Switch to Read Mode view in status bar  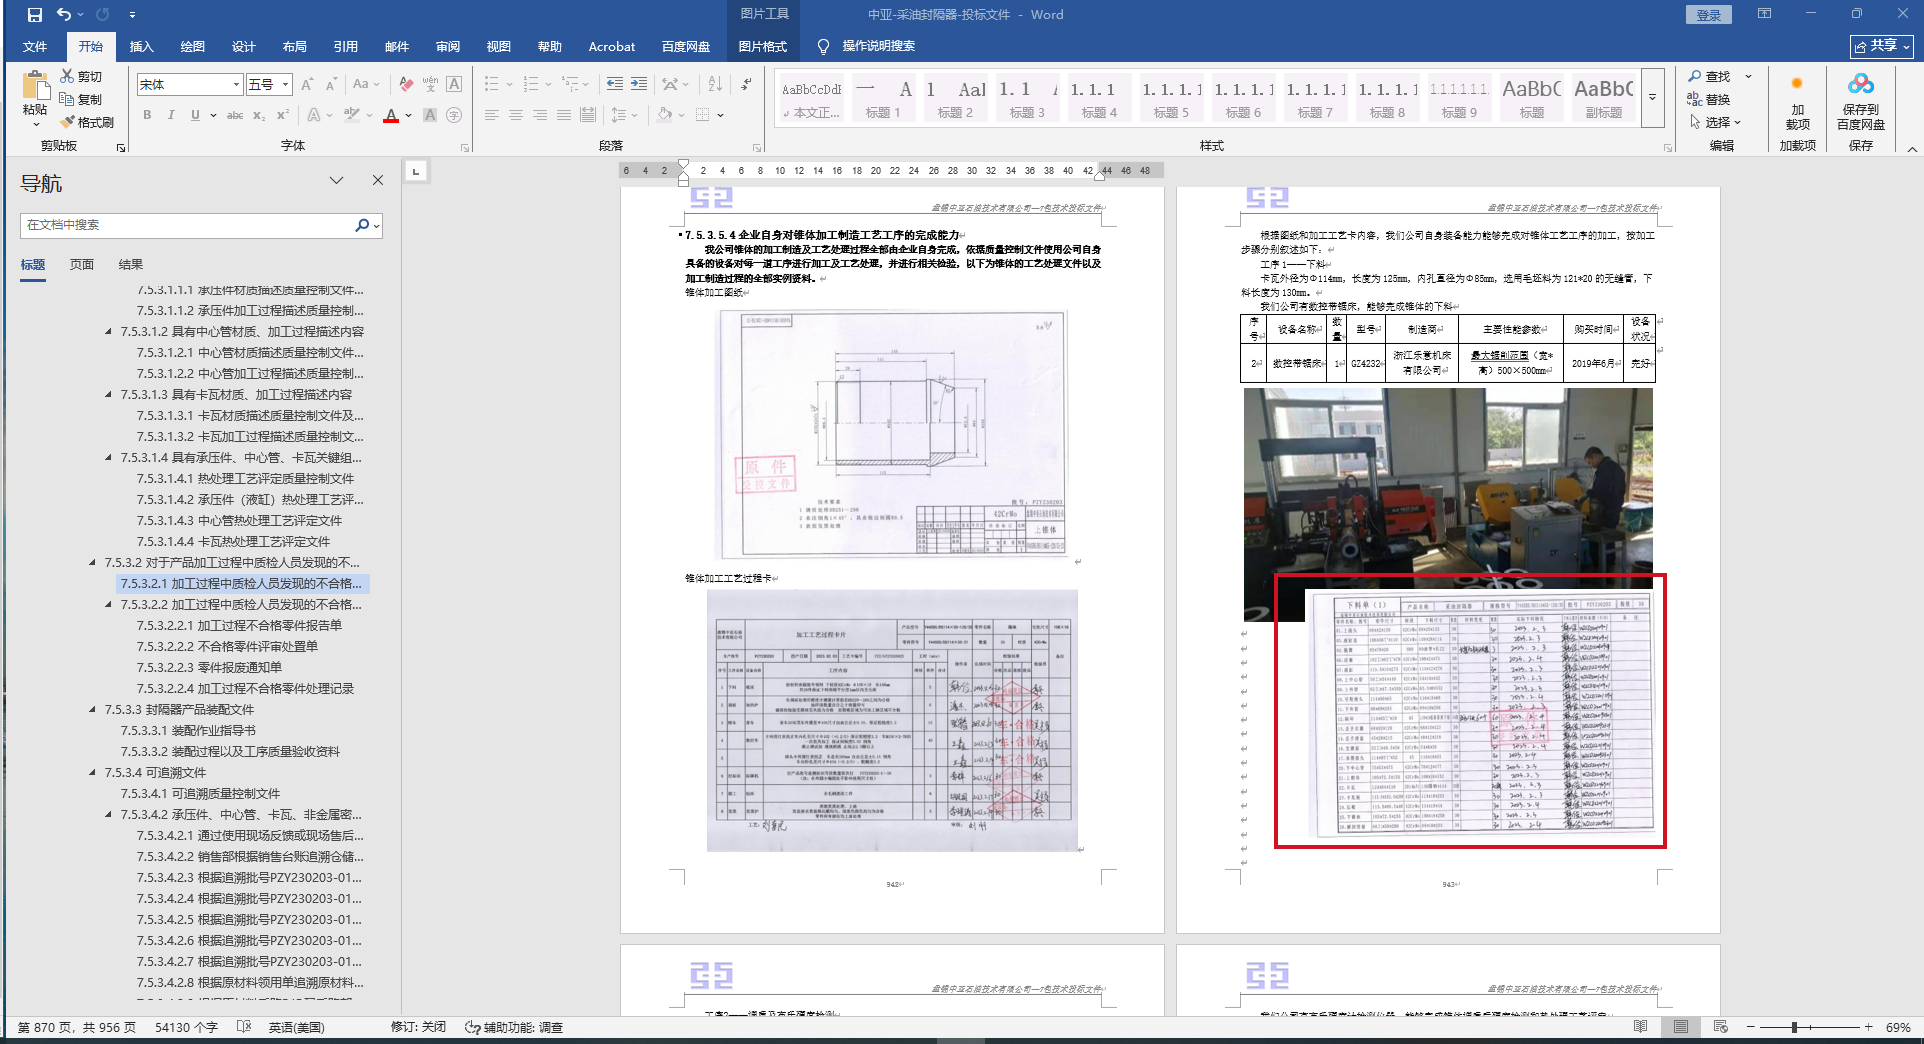pos(1640,1027)
